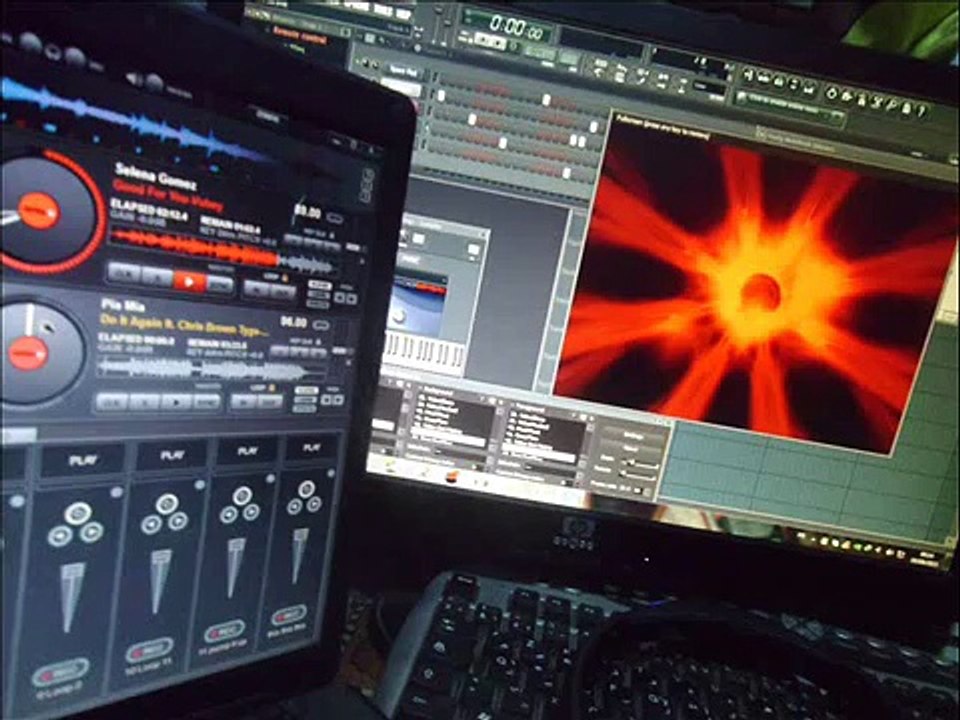Toggle the round indicator dot atop third sampler
This screenshot has width=960, height=720.
(271, 478)
